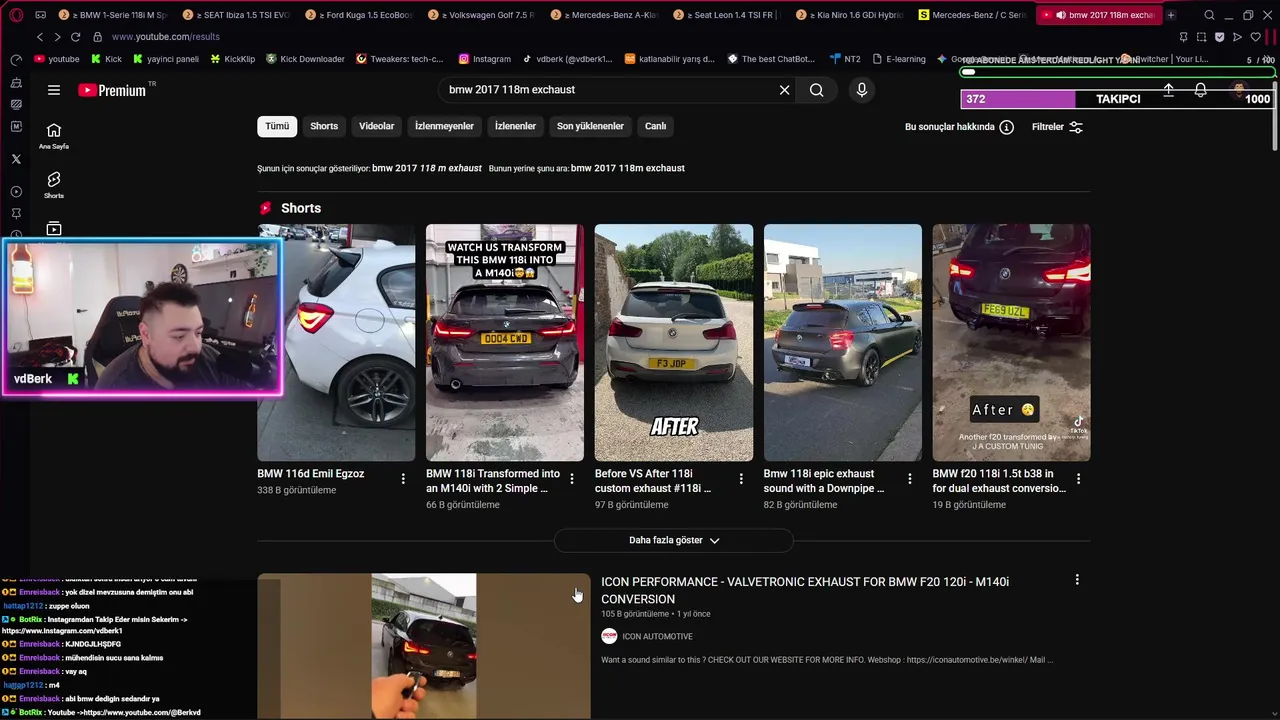
Task: Open Shorts in the YouTube sidebar
Action: pyautogui.click(x=54, y=185)
